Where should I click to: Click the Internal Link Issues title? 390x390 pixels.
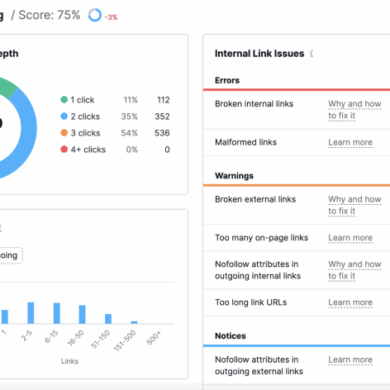(x=259, y=54)
